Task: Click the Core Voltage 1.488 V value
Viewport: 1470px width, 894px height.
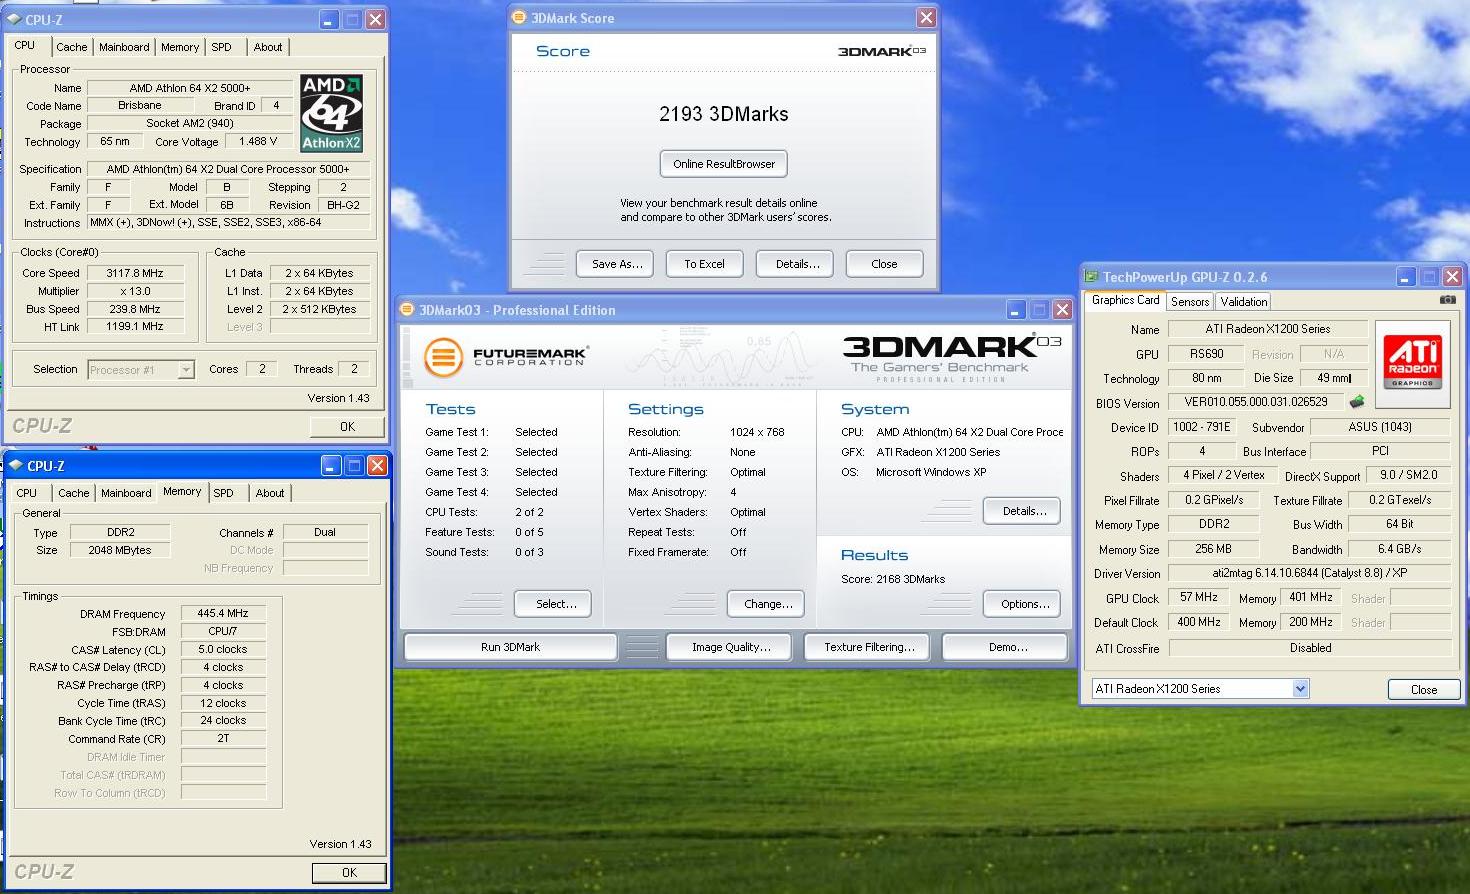Action: pos(259,142)
